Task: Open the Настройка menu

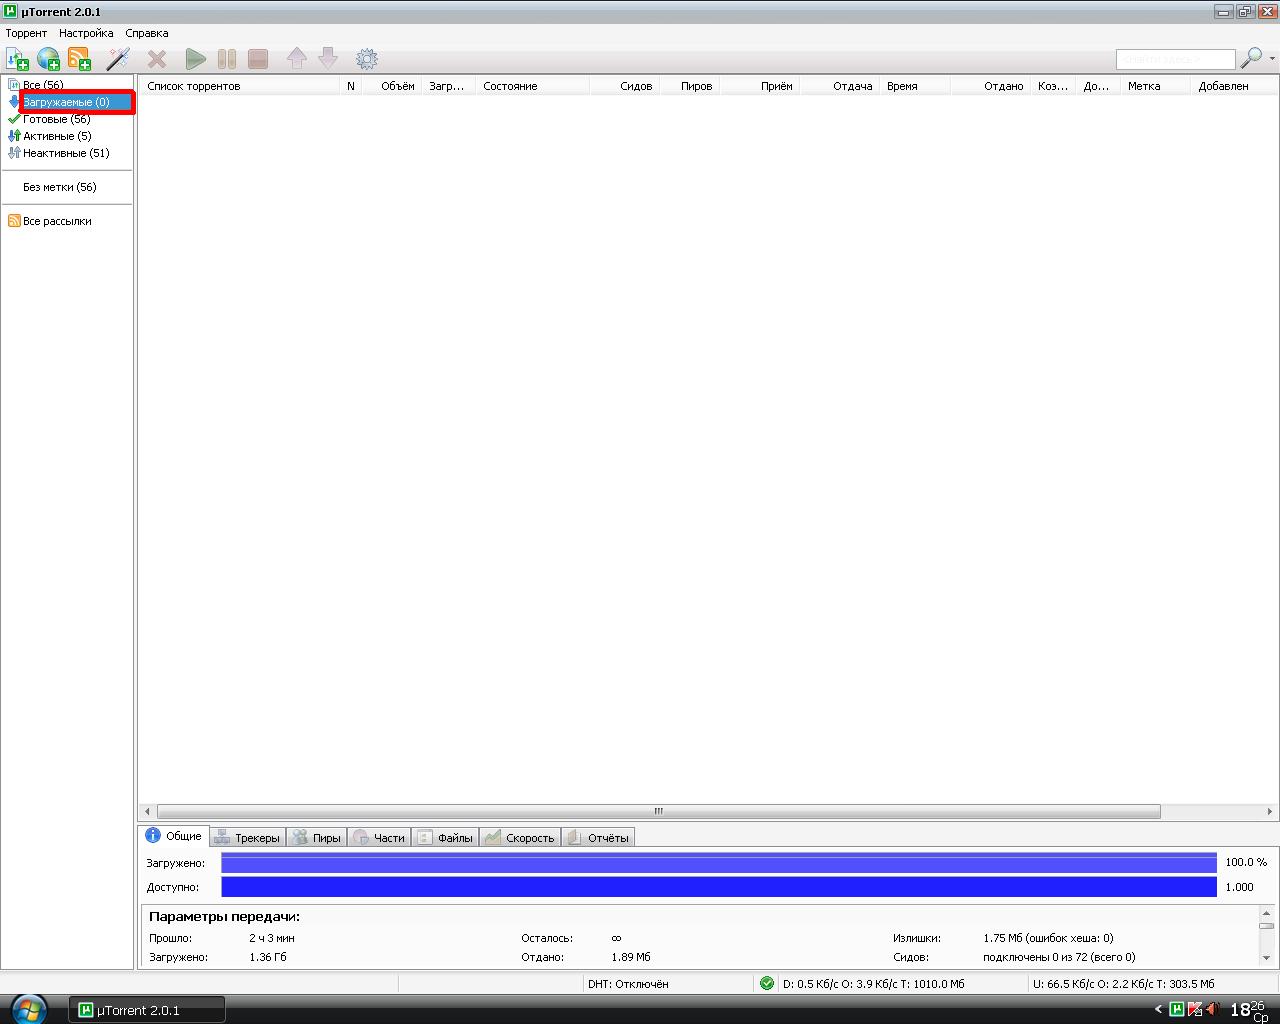Action: (86, 33)
